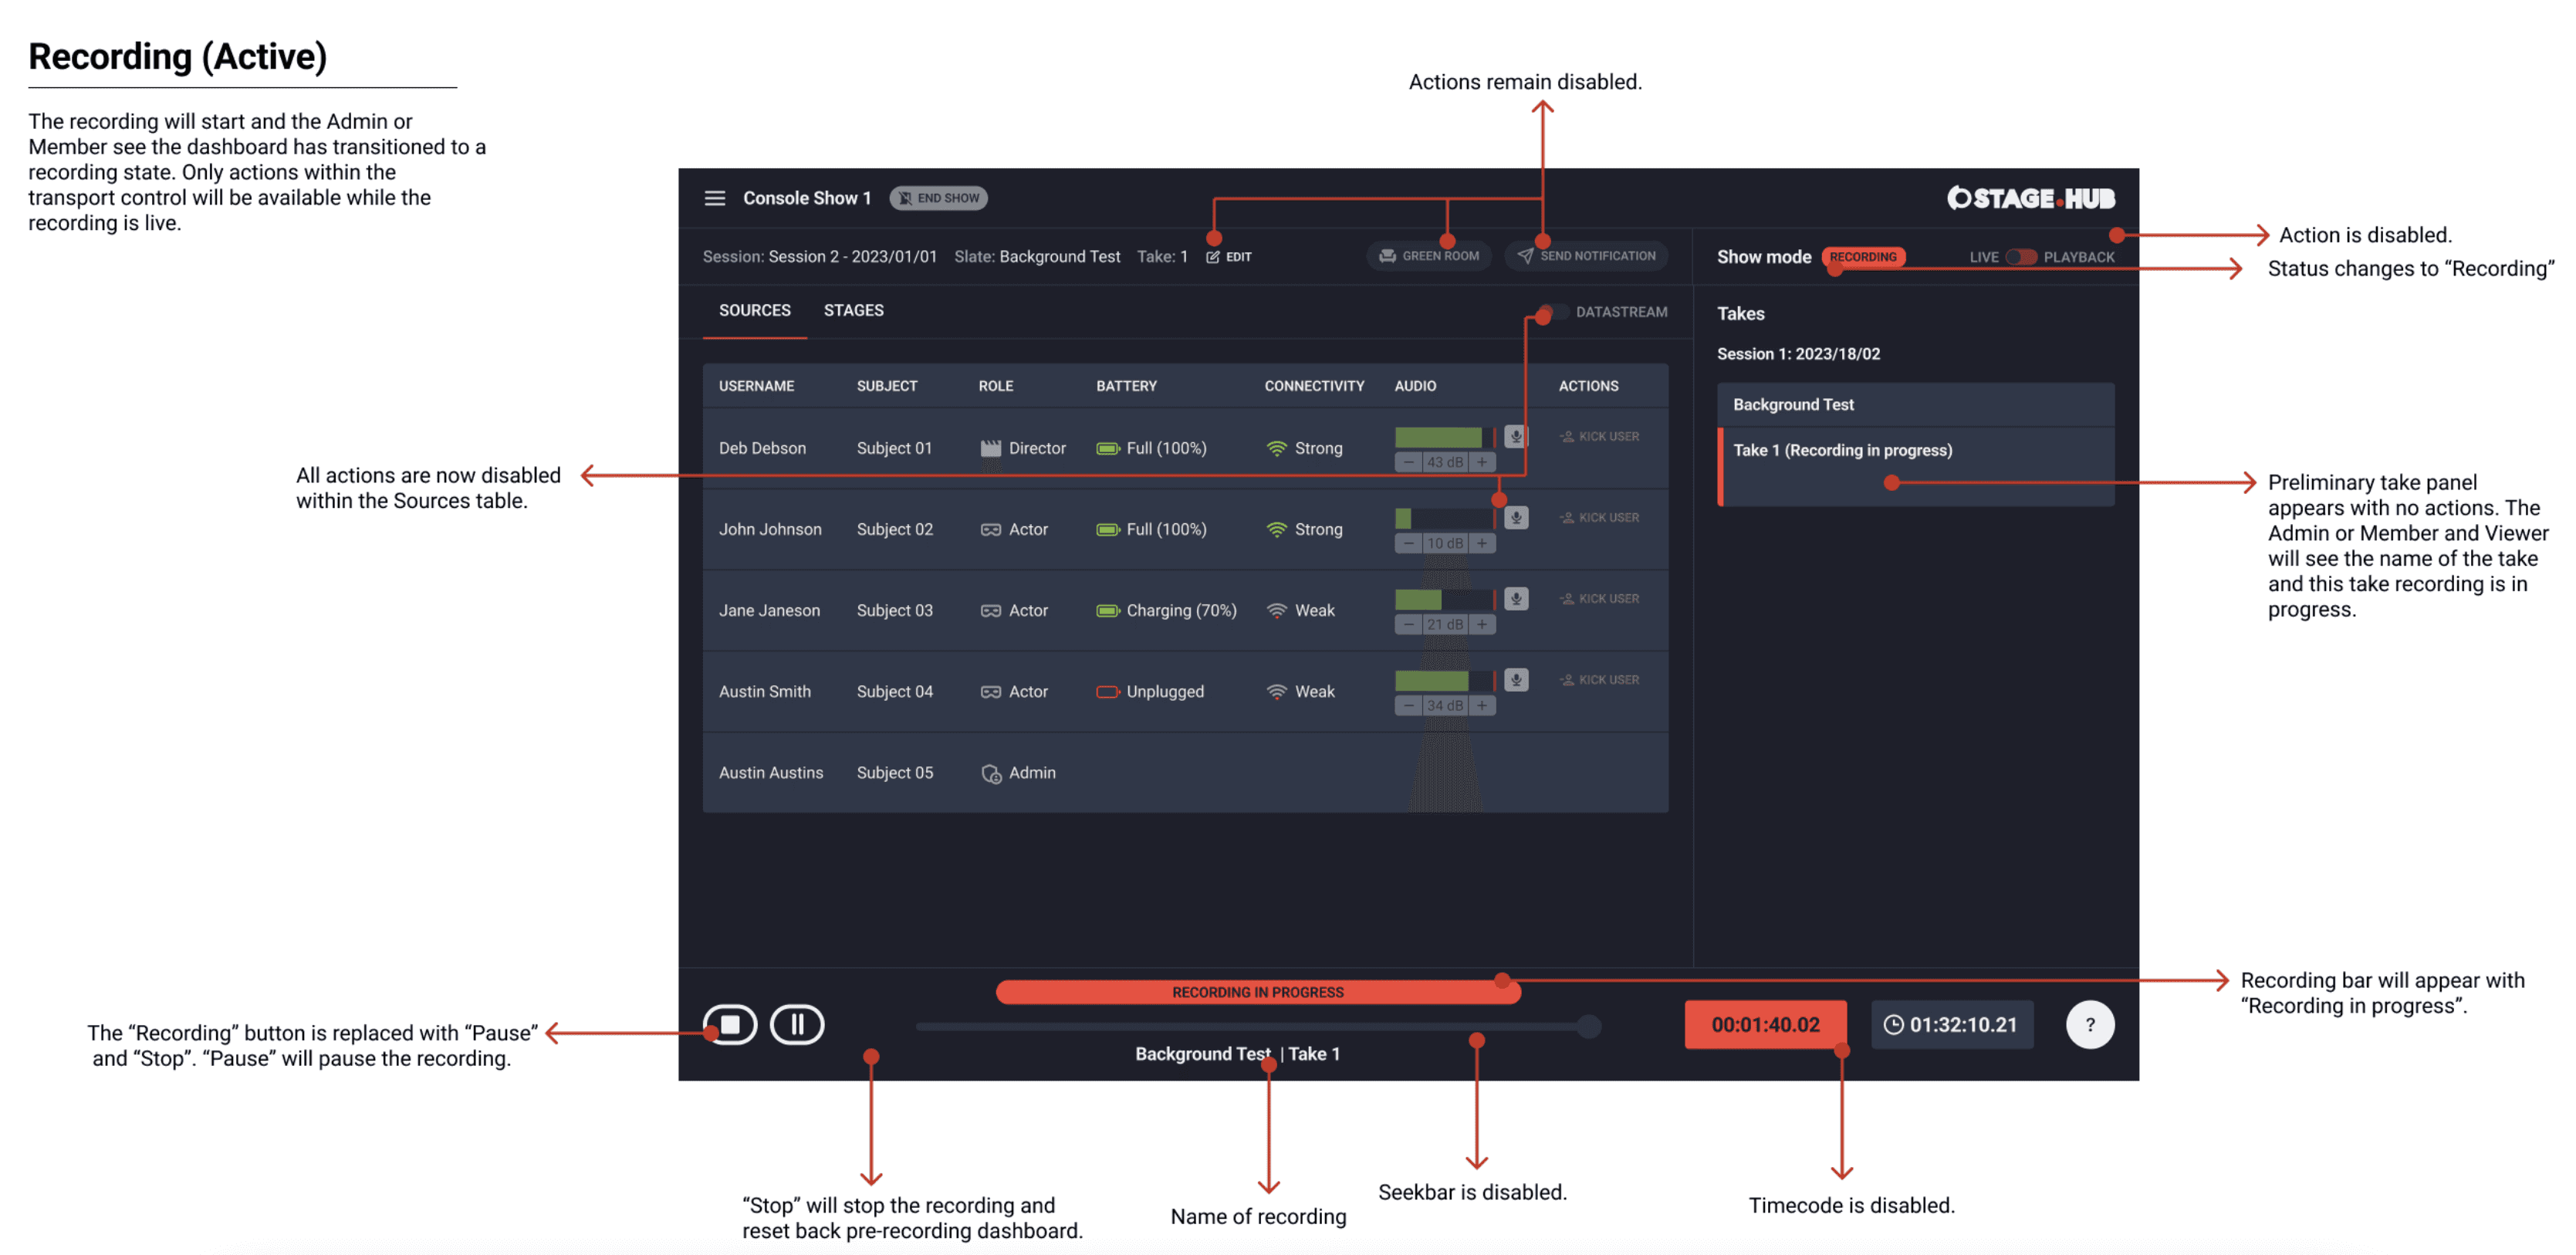The height and width of the screenshot is (1255, 2576).
Task: Mute Deb Debson's microphone
Action: tap(1516, 437)
